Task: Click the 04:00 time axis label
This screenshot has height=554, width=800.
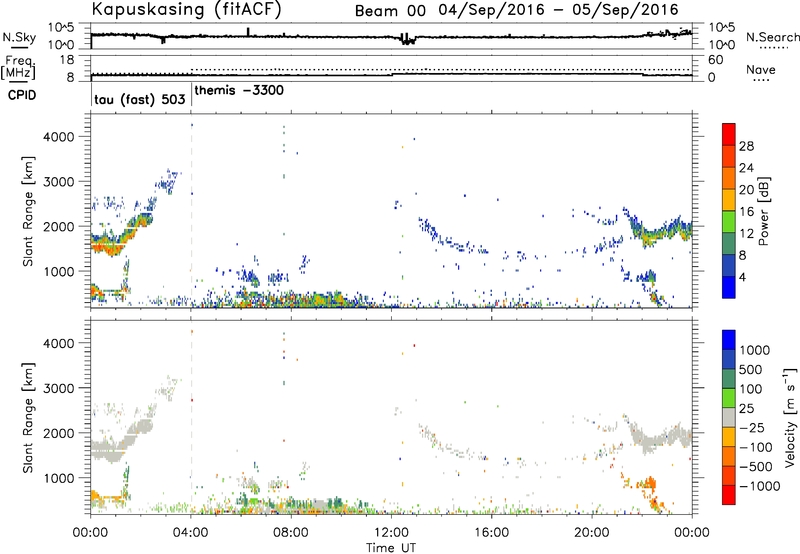Action: click(x=190, y=533)
